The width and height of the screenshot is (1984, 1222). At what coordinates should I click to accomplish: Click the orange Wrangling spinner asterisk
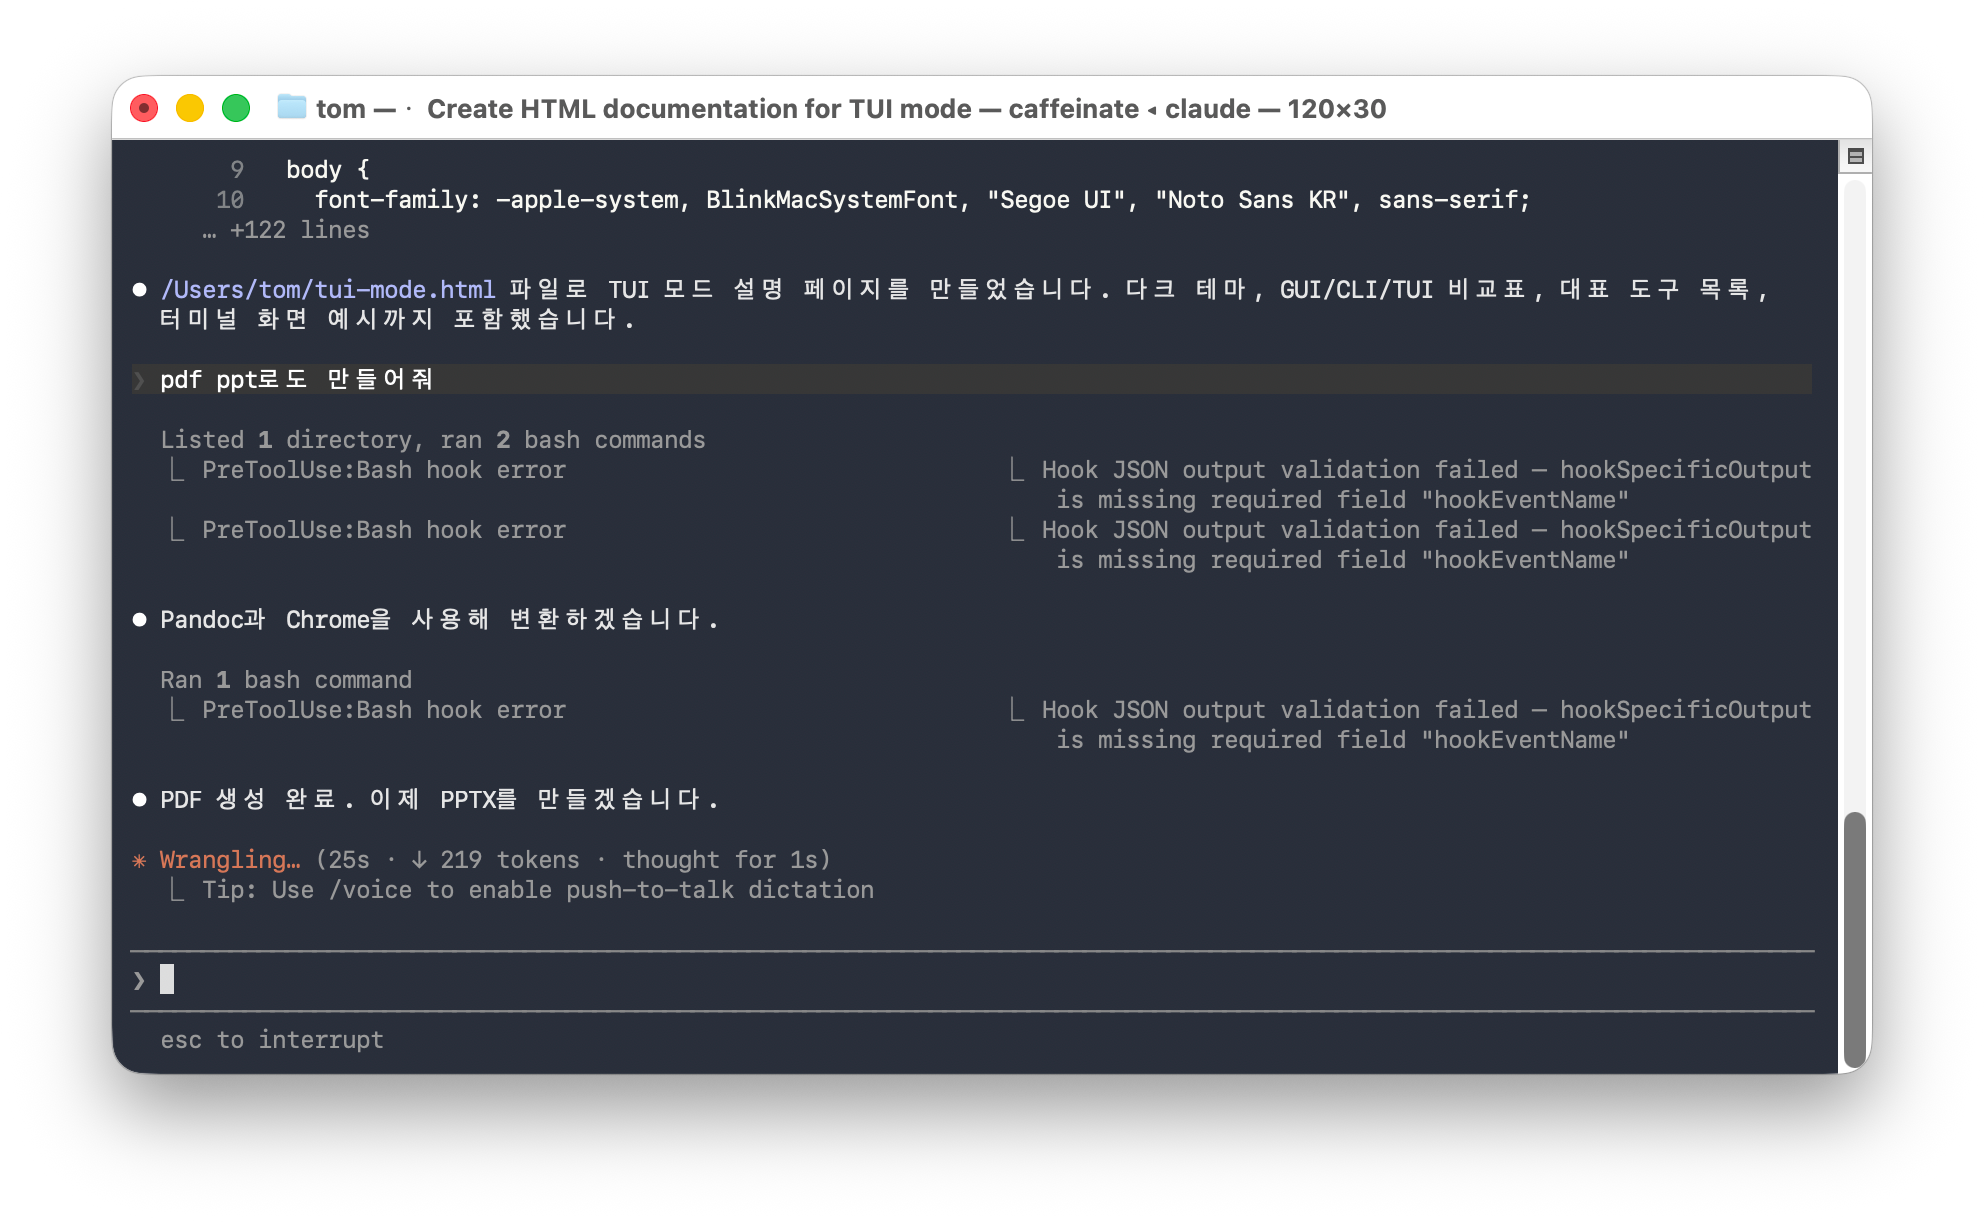point(139,860)
